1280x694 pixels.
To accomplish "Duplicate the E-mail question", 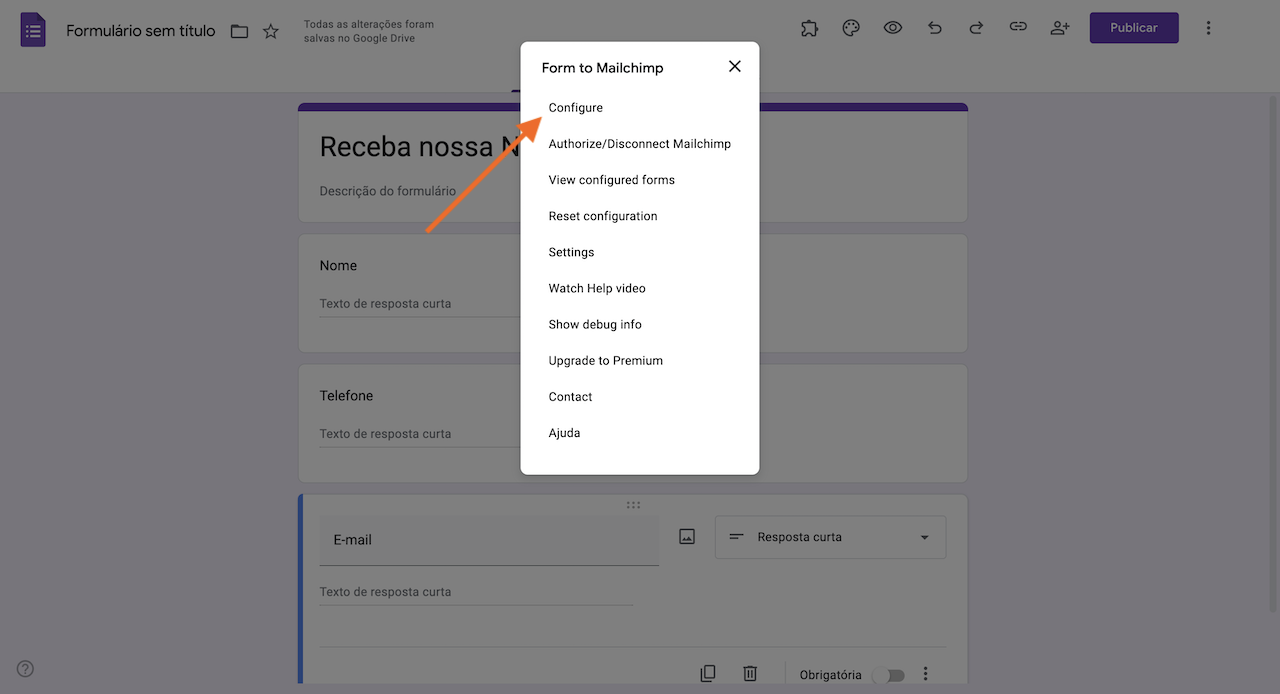I will click(x=708, y=674).
